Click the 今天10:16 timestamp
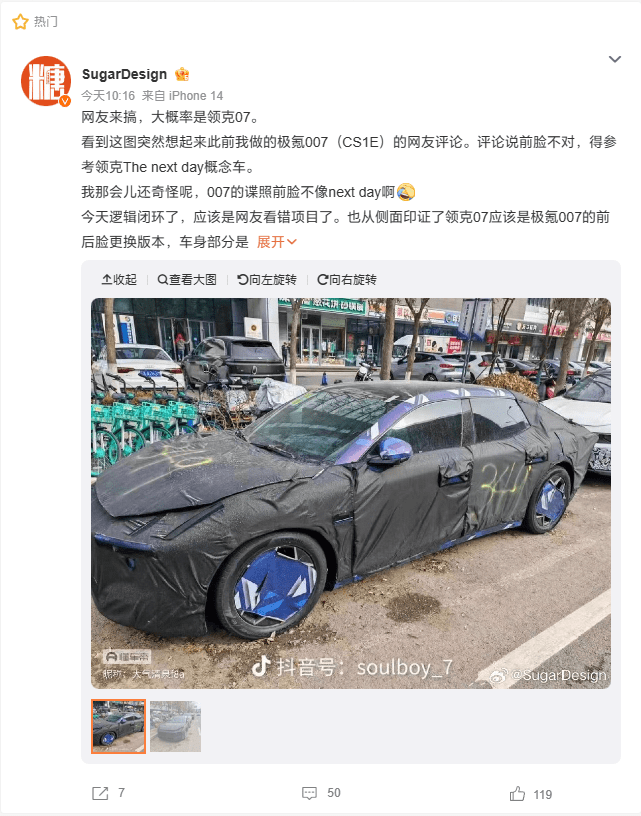This screenshot has height=816, width=641. pos(108,96)
